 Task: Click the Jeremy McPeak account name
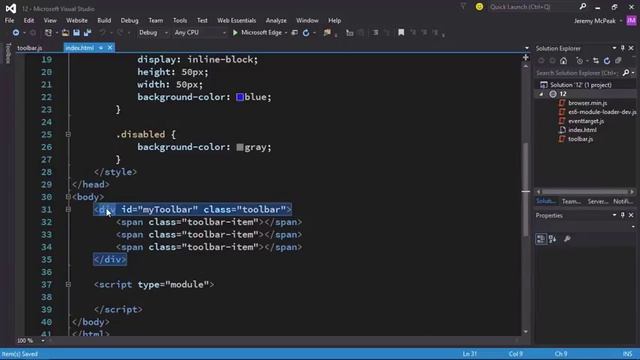(595, 21)
